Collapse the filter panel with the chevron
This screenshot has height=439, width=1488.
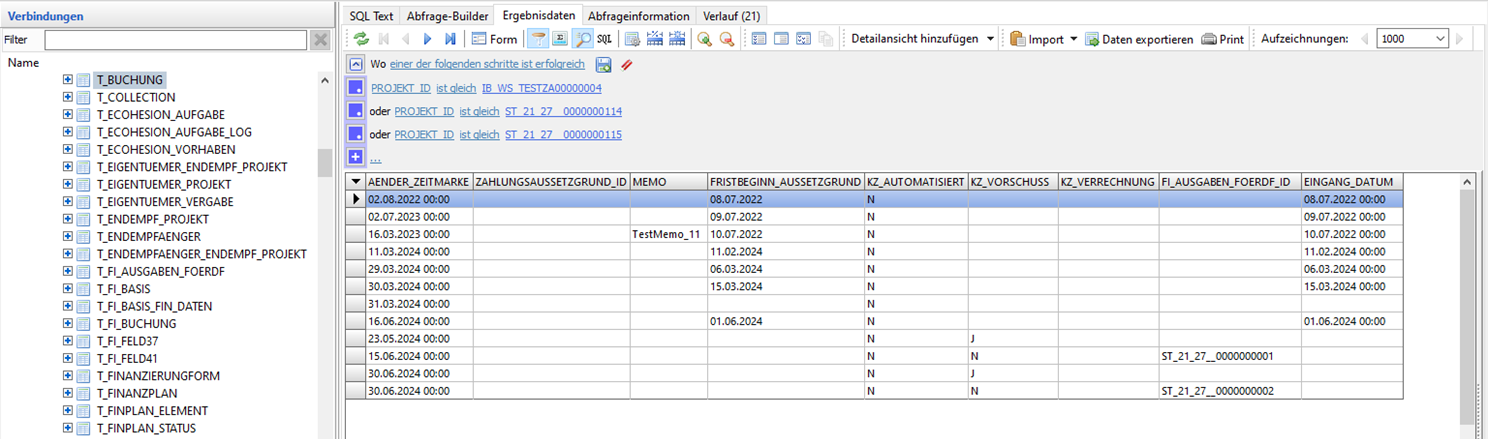[x=355, y=64]
